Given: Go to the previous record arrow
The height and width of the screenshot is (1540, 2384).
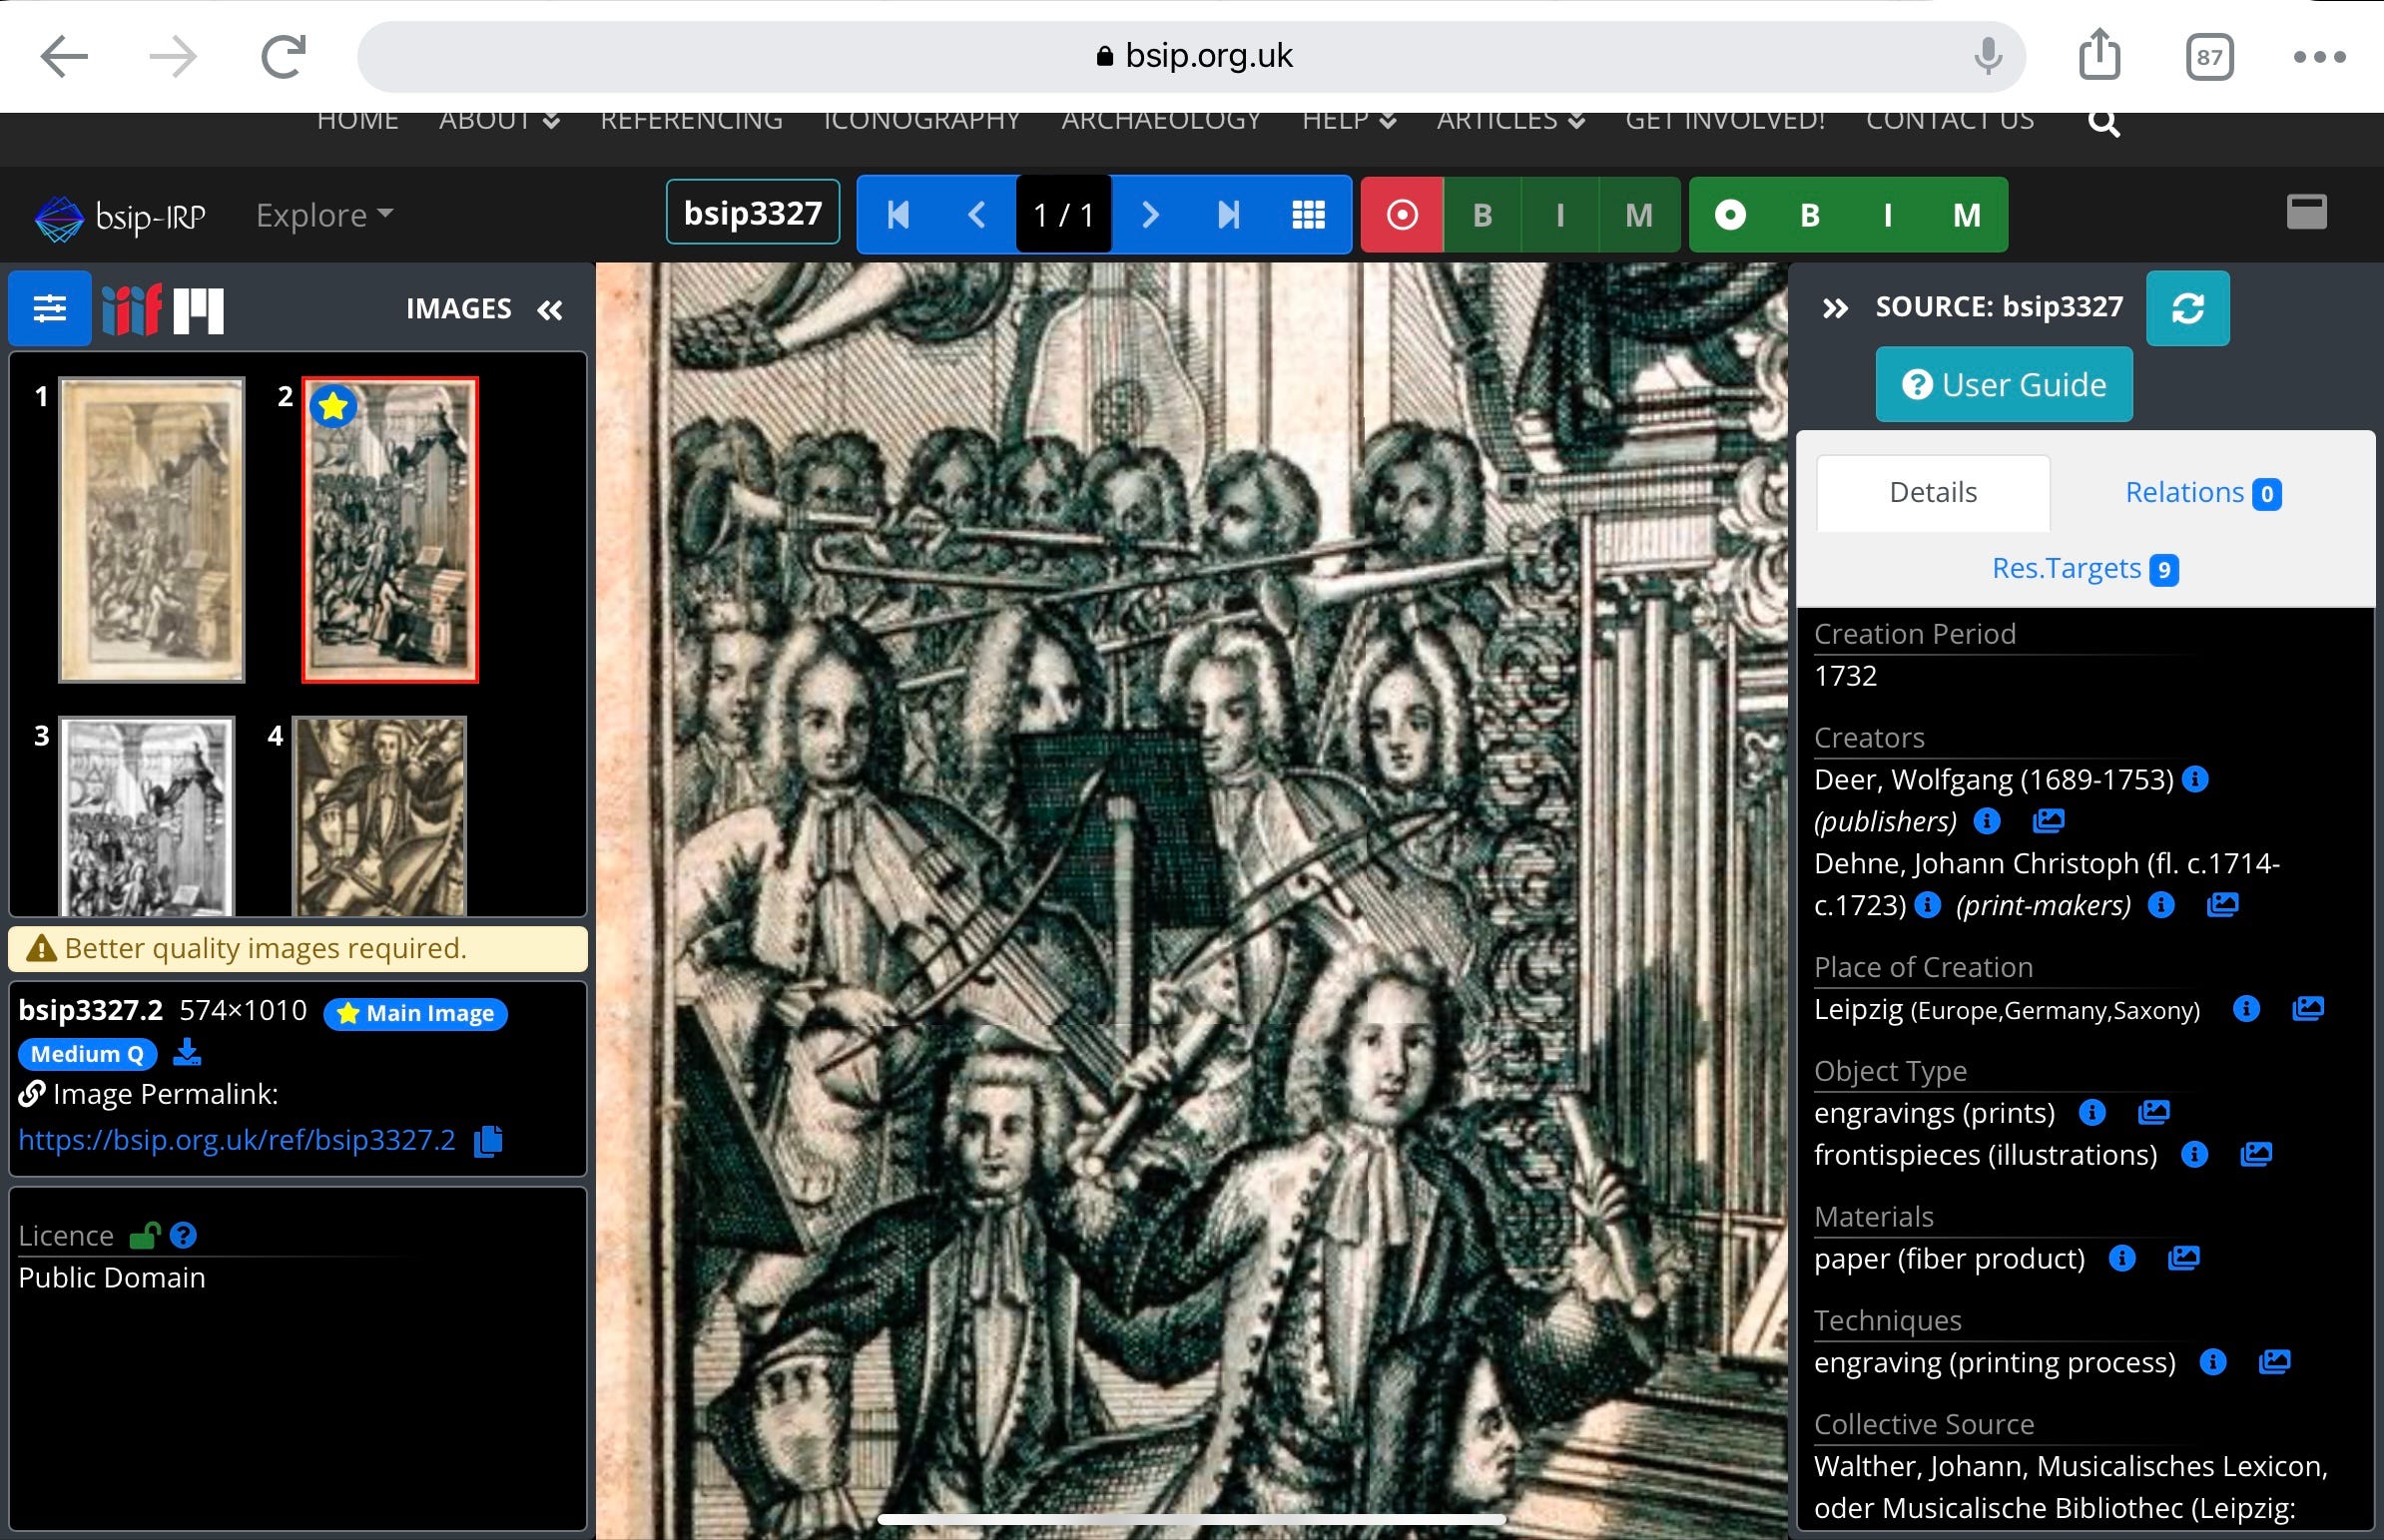Looking at the screenshot, I should click(x=977, y=215).
